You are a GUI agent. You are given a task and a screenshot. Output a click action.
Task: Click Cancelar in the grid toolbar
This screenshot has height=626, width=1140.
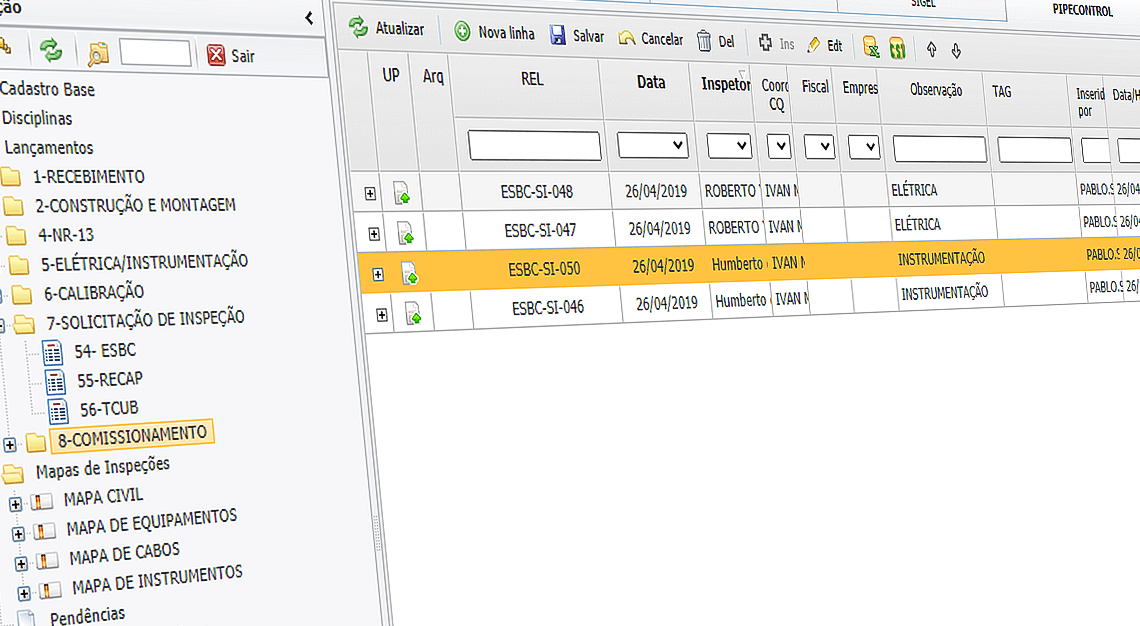point(650,39)
